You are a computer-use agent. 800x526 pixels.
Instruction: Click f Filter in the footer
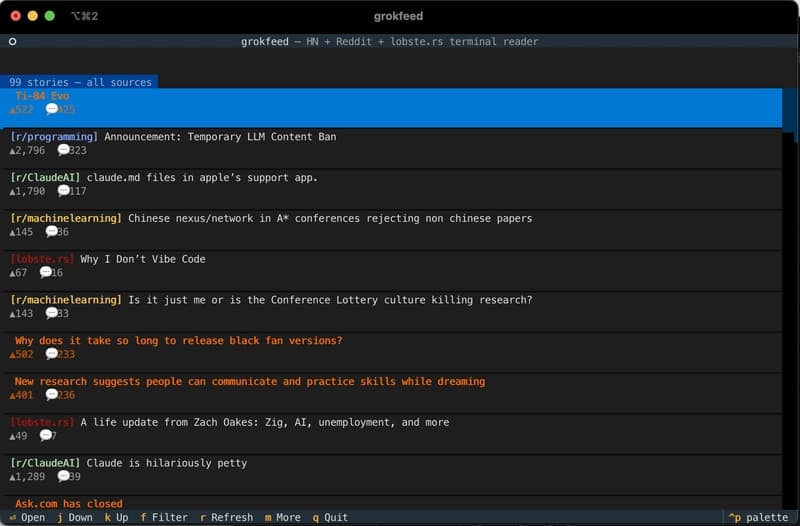[x=164, y=517]
